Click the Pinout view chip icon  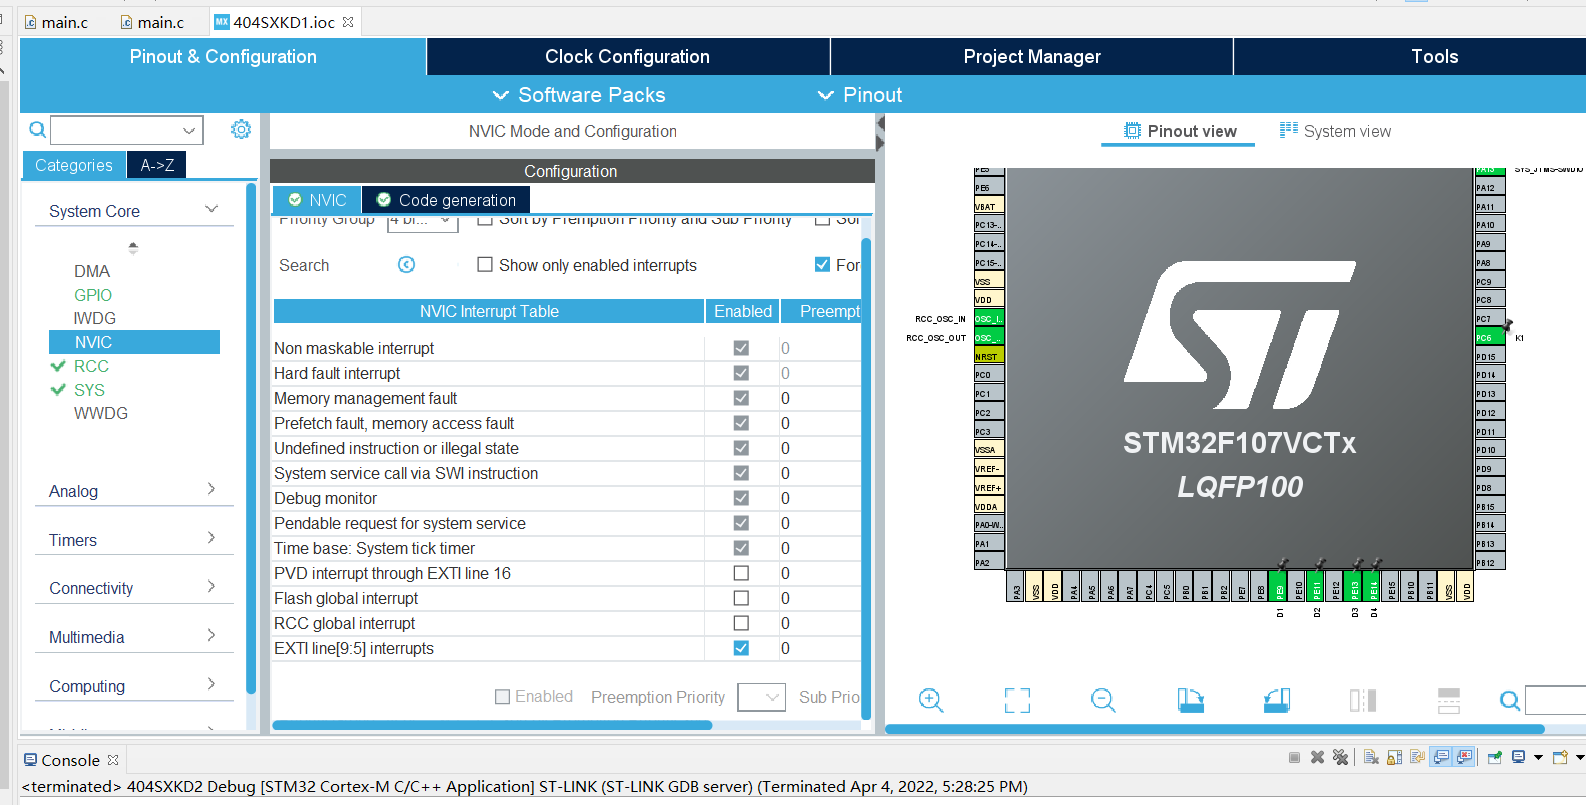coord(1132,131)
